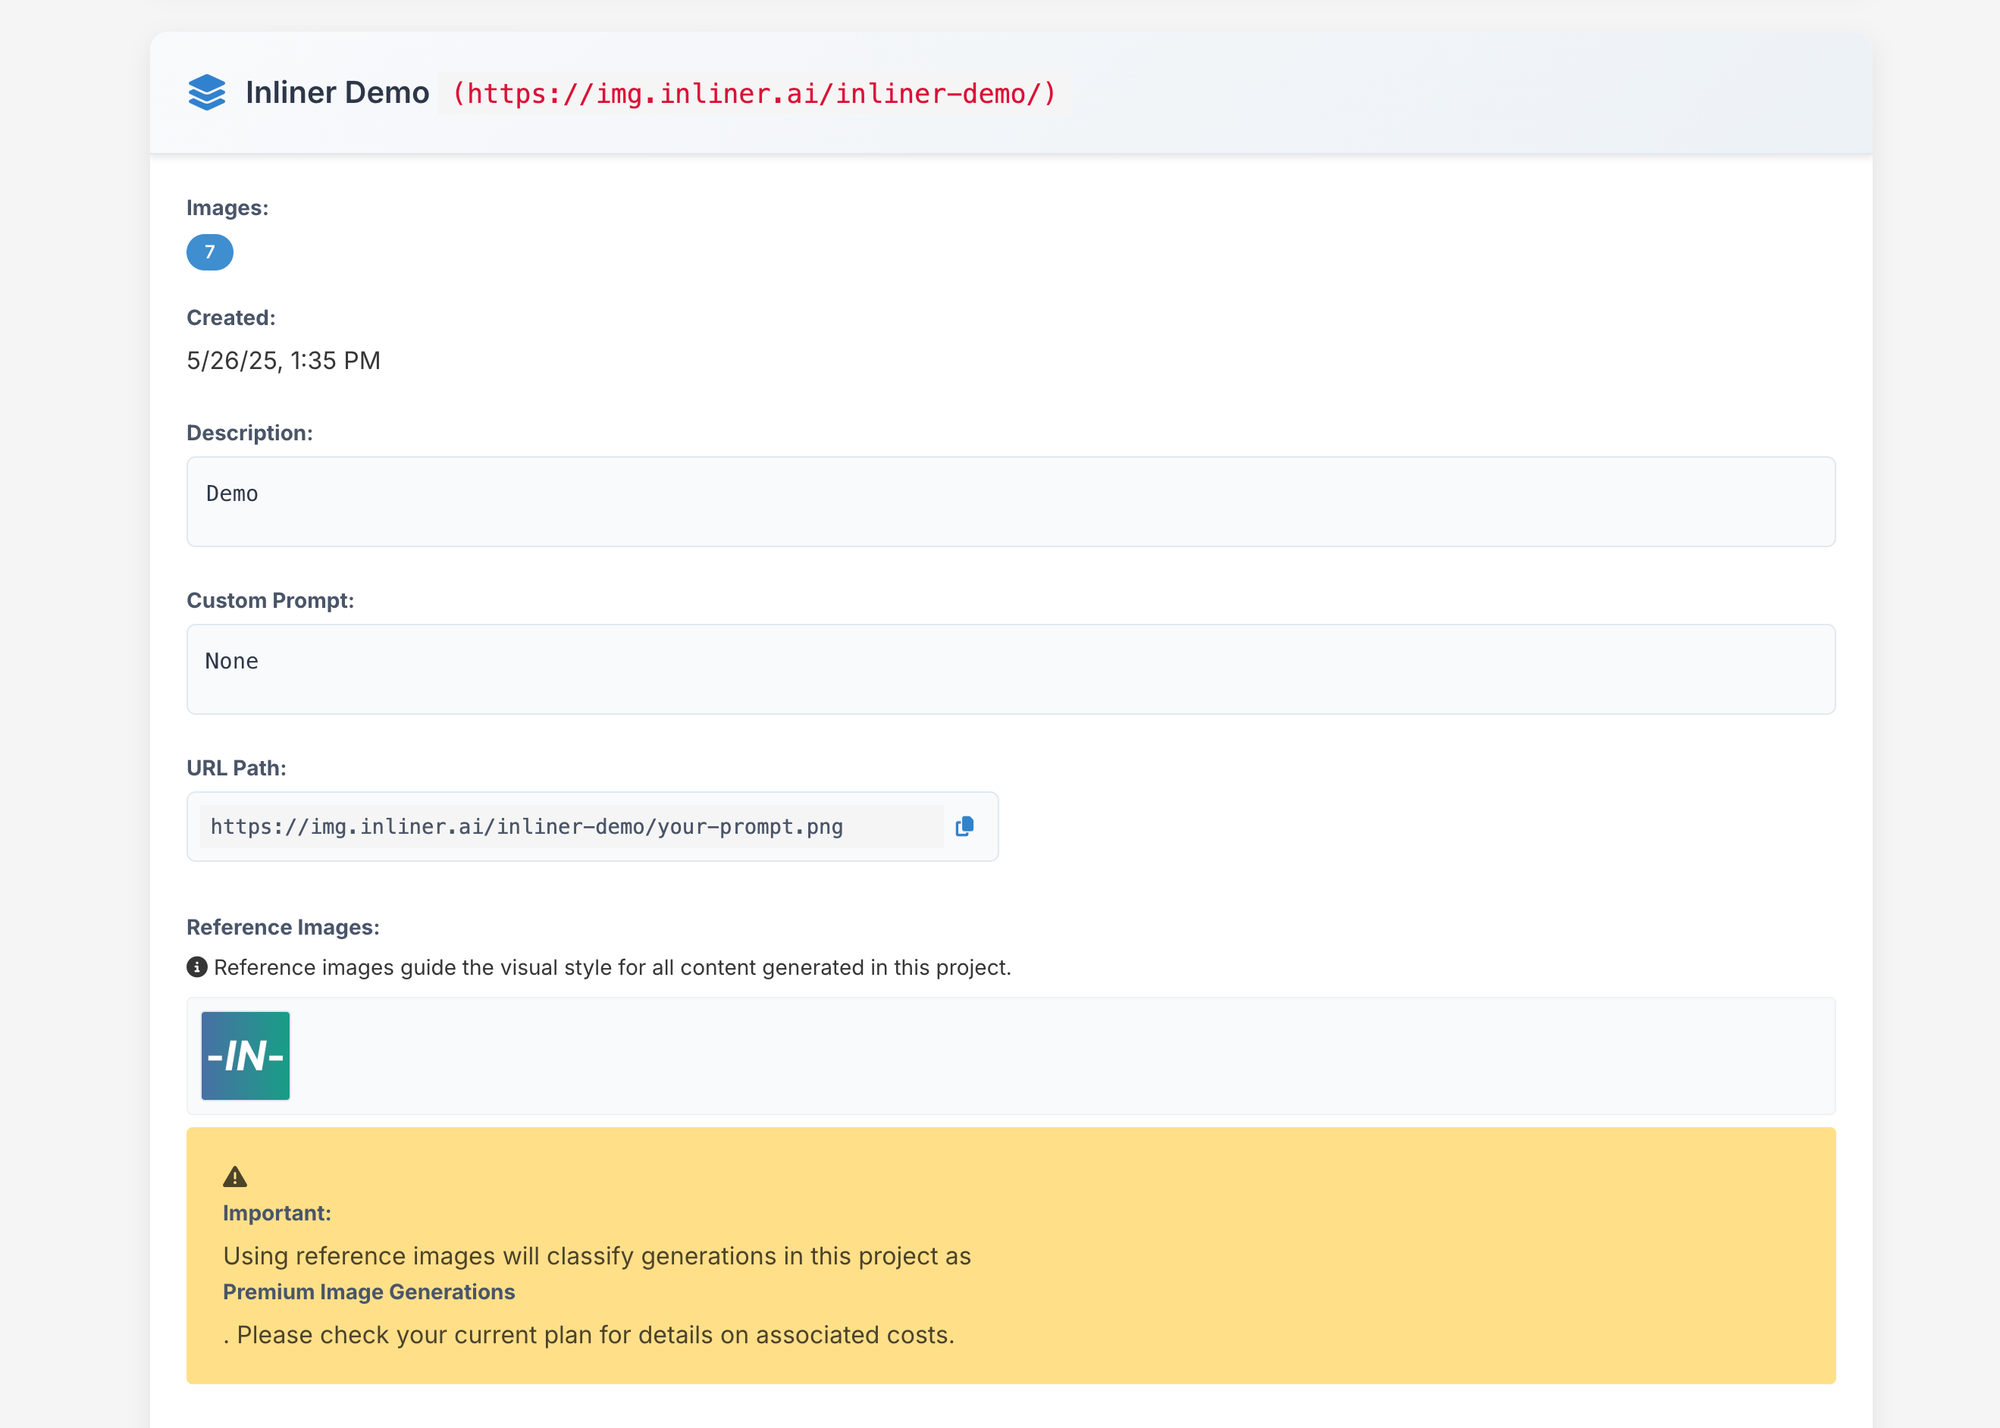Click the blue copy-to-clipboard icon
This screenshot has height=1428, width=2000.
click(x=965, y=826)
